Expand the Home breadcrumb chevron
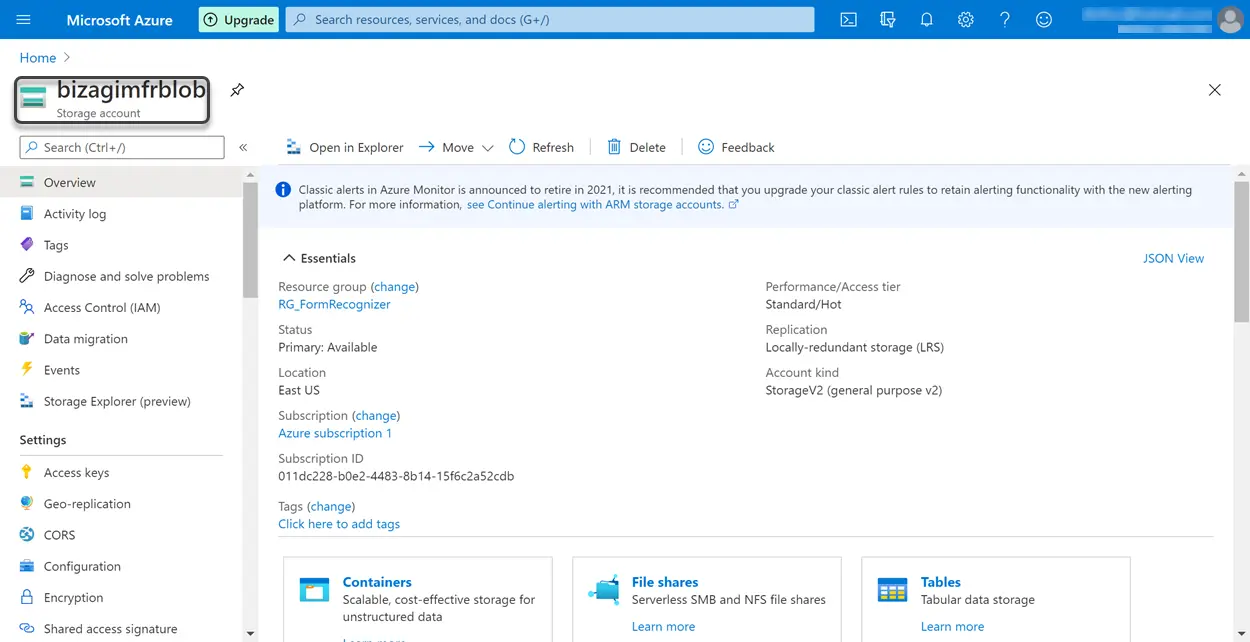This screenshot has height=642, width=1250. point(67,58)
